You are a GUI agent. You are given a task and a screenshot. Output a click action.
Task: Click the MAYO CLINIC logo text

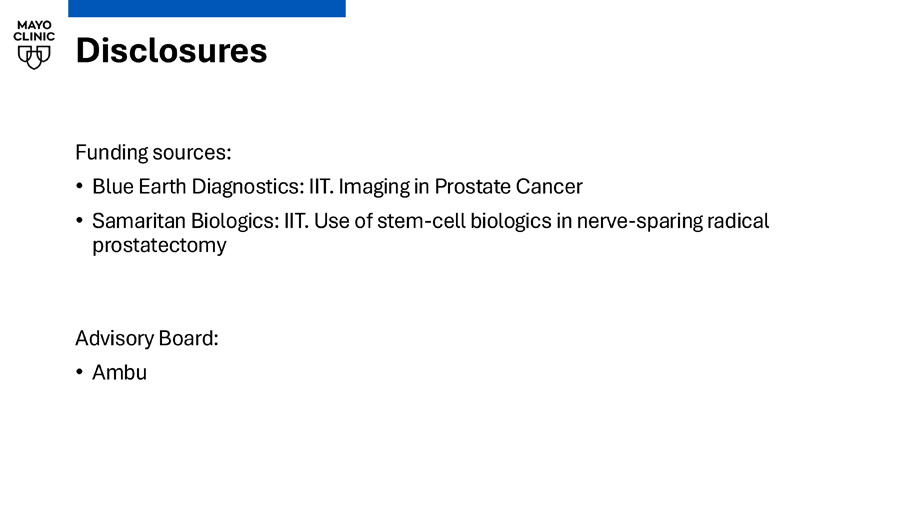[x=34, y=31]
